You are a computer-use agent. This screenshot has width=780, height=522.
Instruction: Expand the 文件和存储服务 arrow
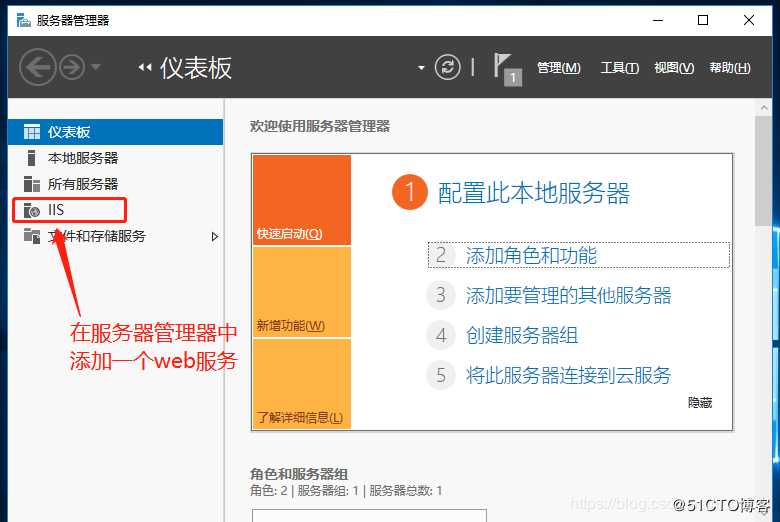214,236
